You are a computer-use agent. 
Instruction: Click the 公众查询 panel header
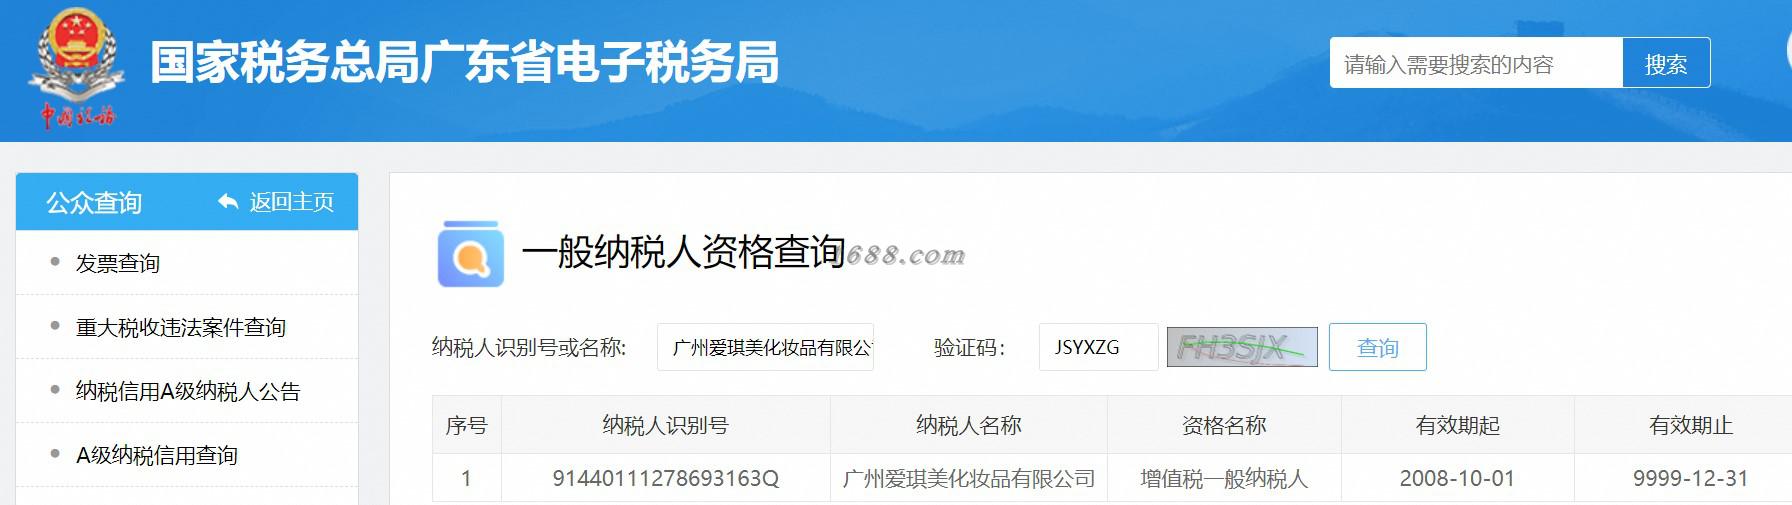pyautogui.click(x=187, y=202)
